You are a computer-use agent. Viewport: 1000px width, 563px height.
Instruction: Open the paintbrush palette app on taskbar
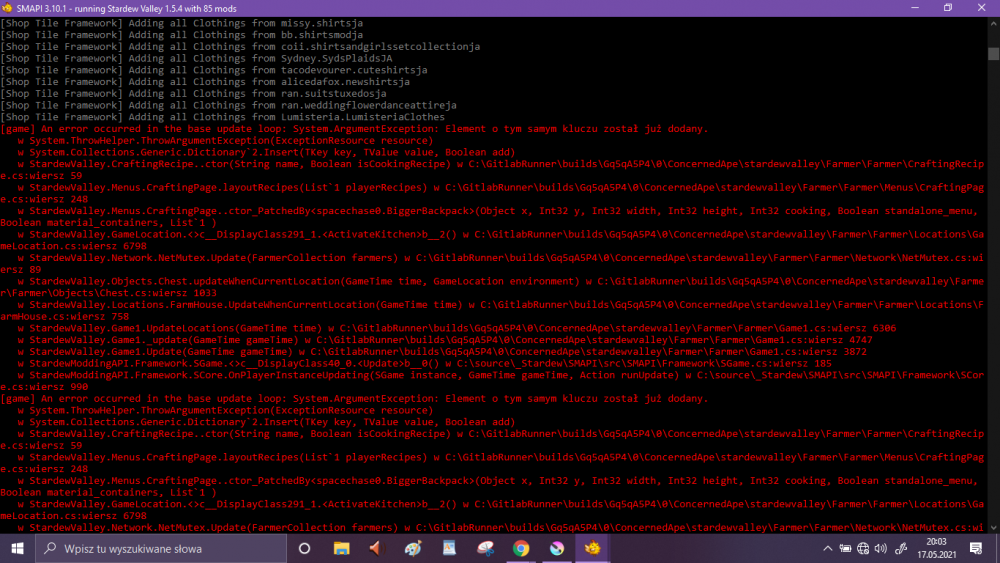485,548
